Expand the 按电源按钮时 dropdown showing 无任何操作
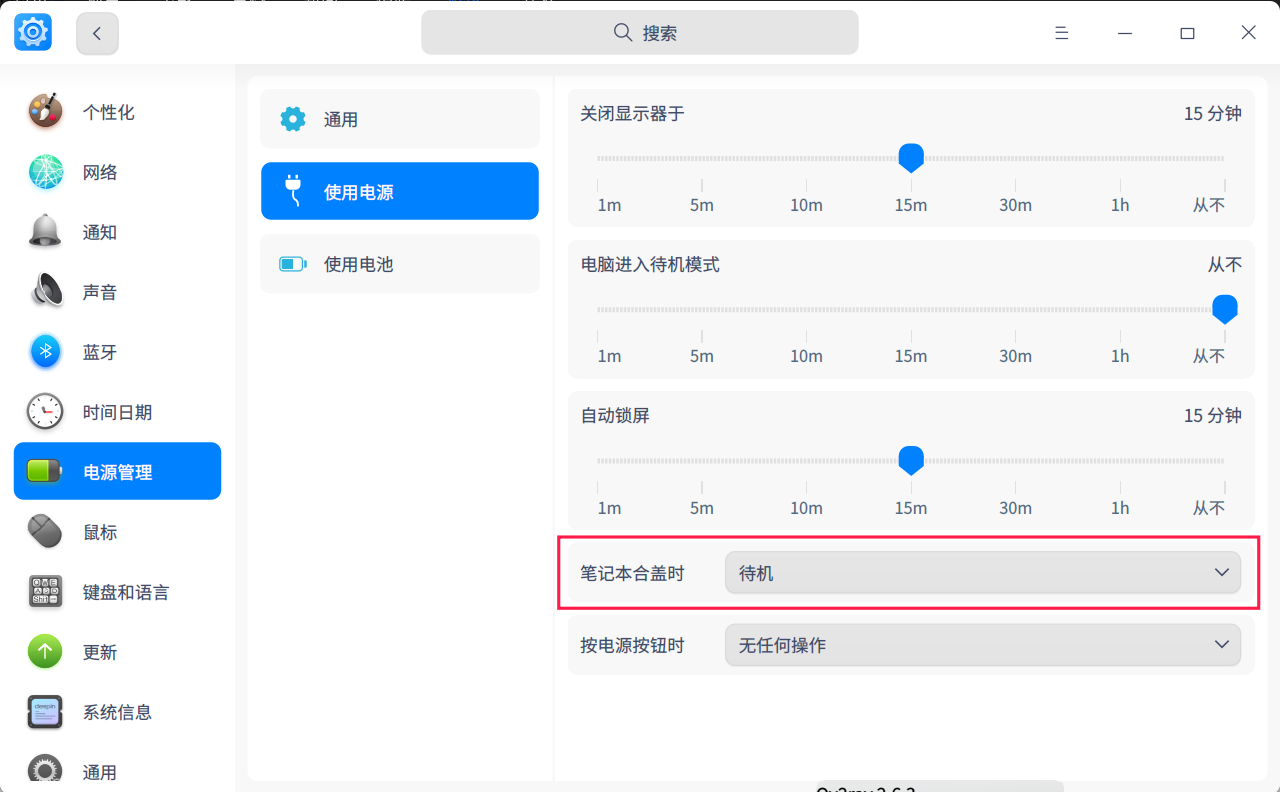 [983, 645]
